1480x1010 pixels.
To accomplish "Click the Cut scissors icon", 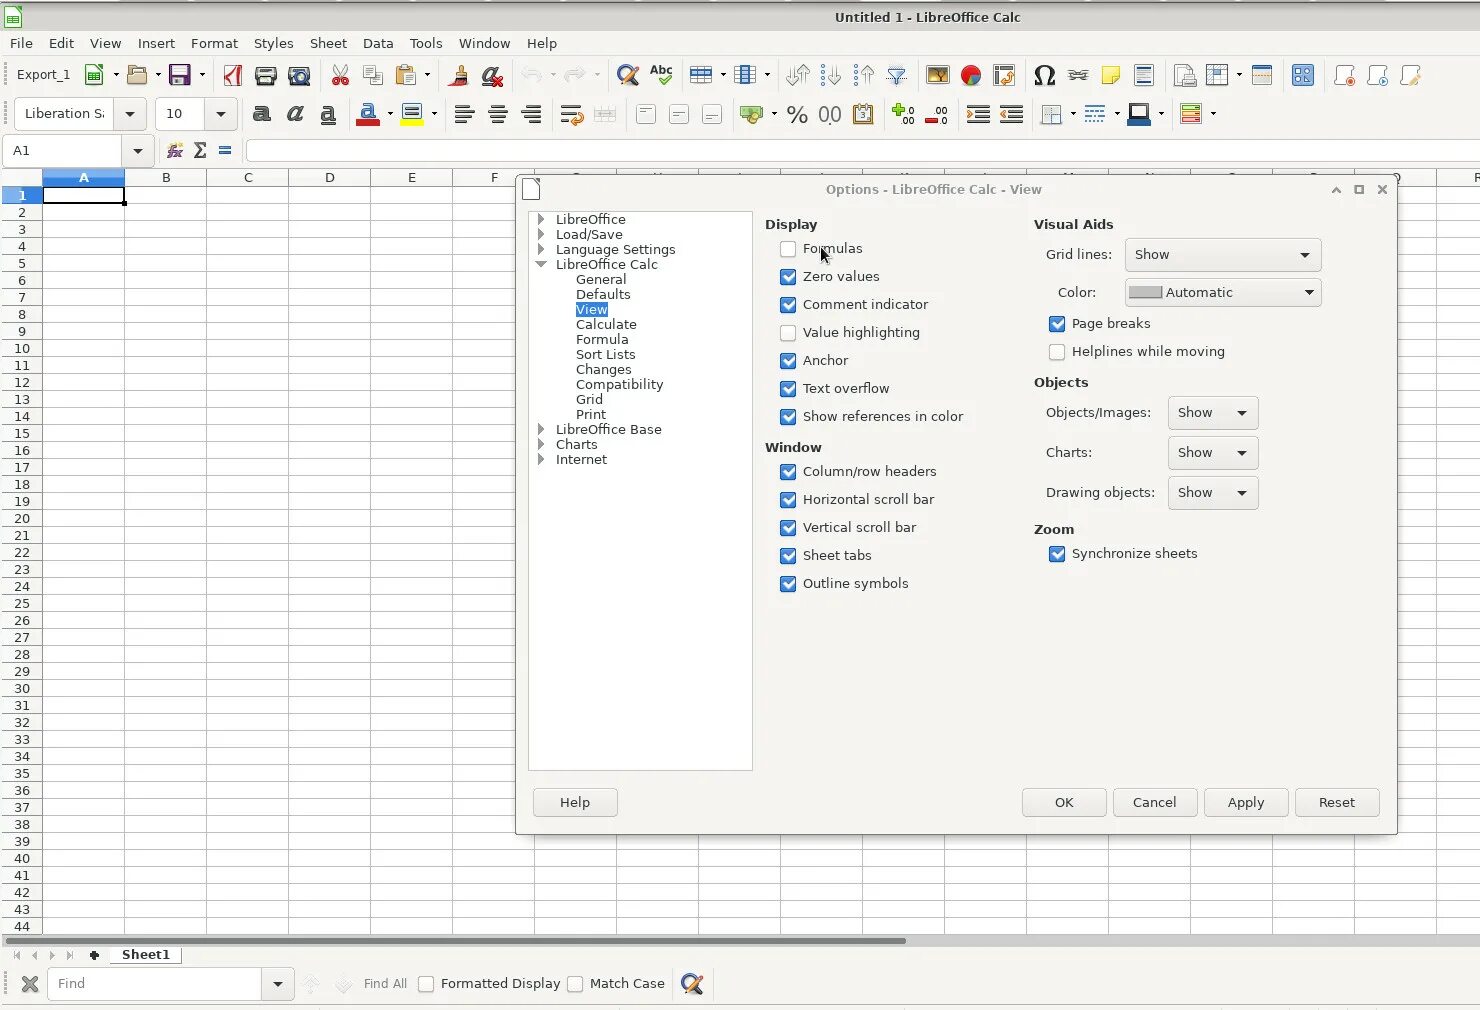I will [340, 75].
